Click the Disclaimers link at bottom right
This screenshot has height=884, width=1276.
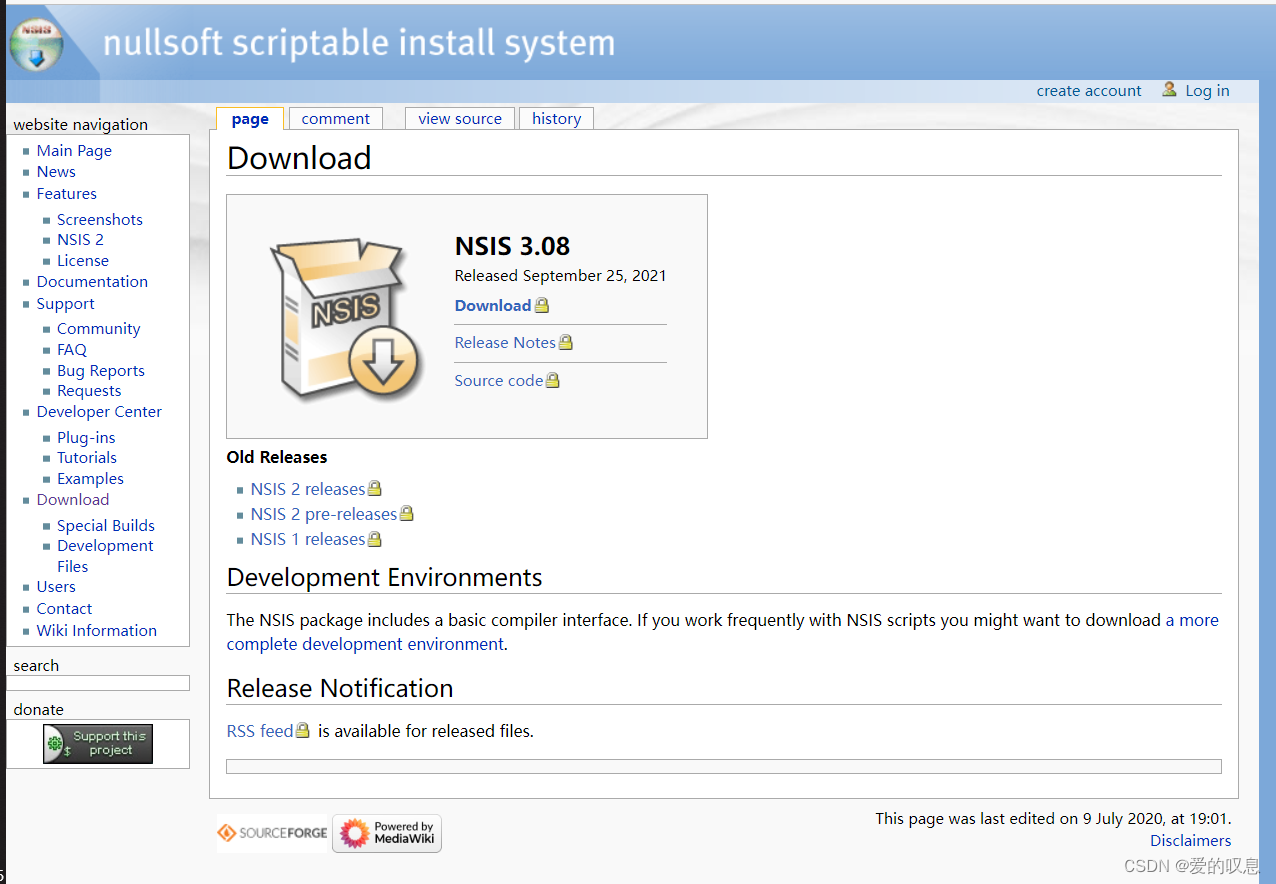[x=1190, y=840]
